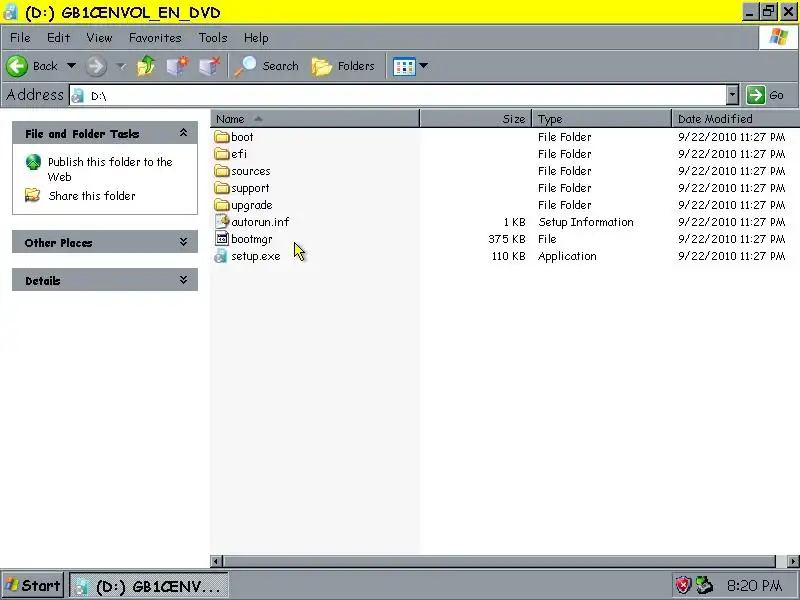Click the red security shield tray icon
Screen dimensions: 800x600
click(x=683, y=585)
